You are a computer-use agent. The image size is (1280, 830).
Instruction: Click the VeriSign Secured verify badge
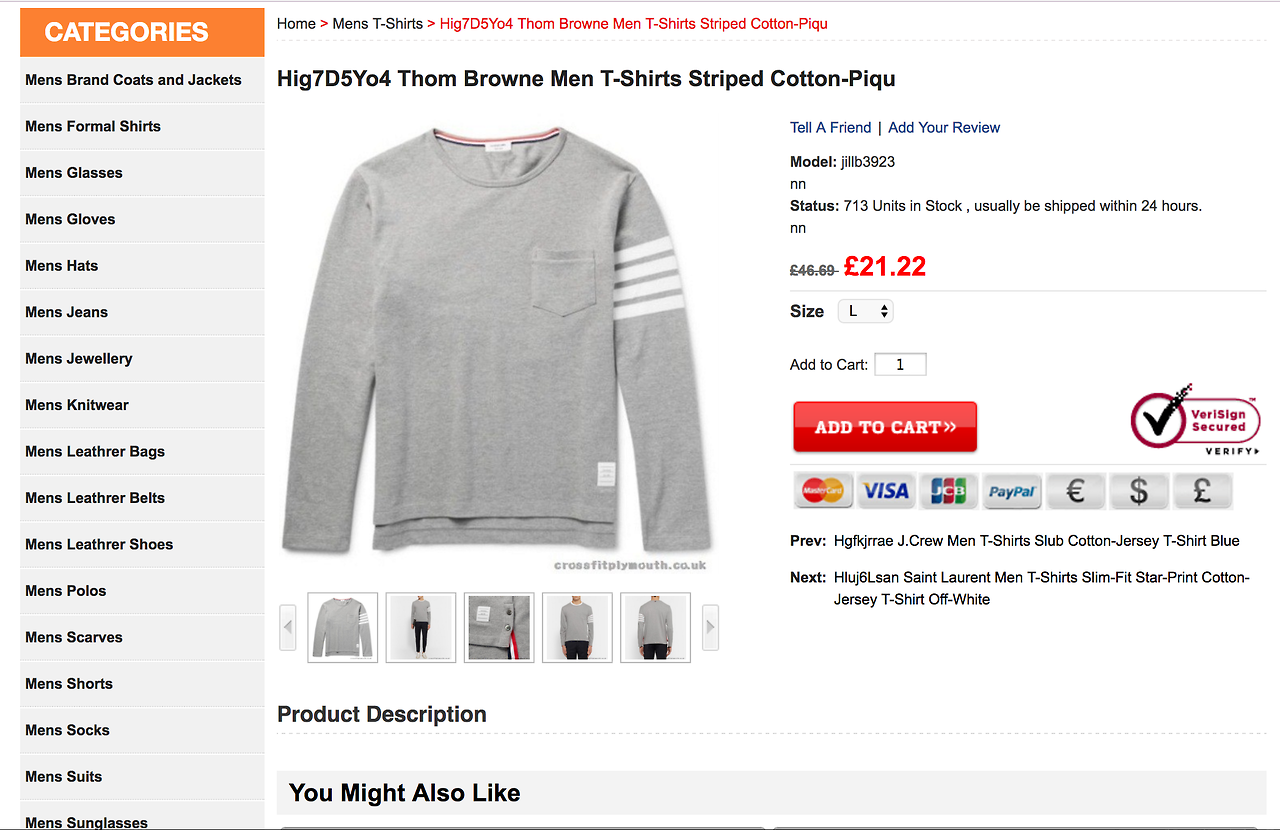[x=1195, y=420]
